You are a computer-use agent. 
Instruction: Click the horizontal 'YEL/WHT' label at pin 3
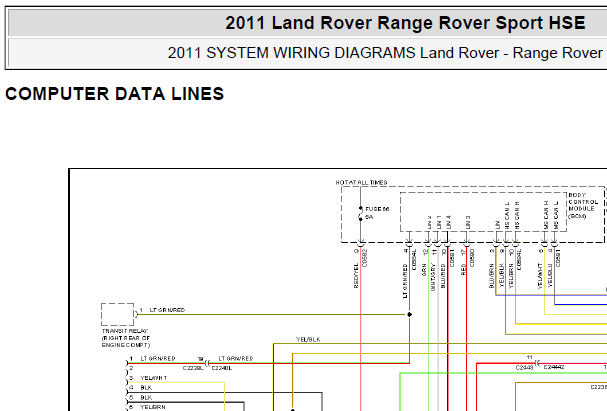[x=154, y=378]
